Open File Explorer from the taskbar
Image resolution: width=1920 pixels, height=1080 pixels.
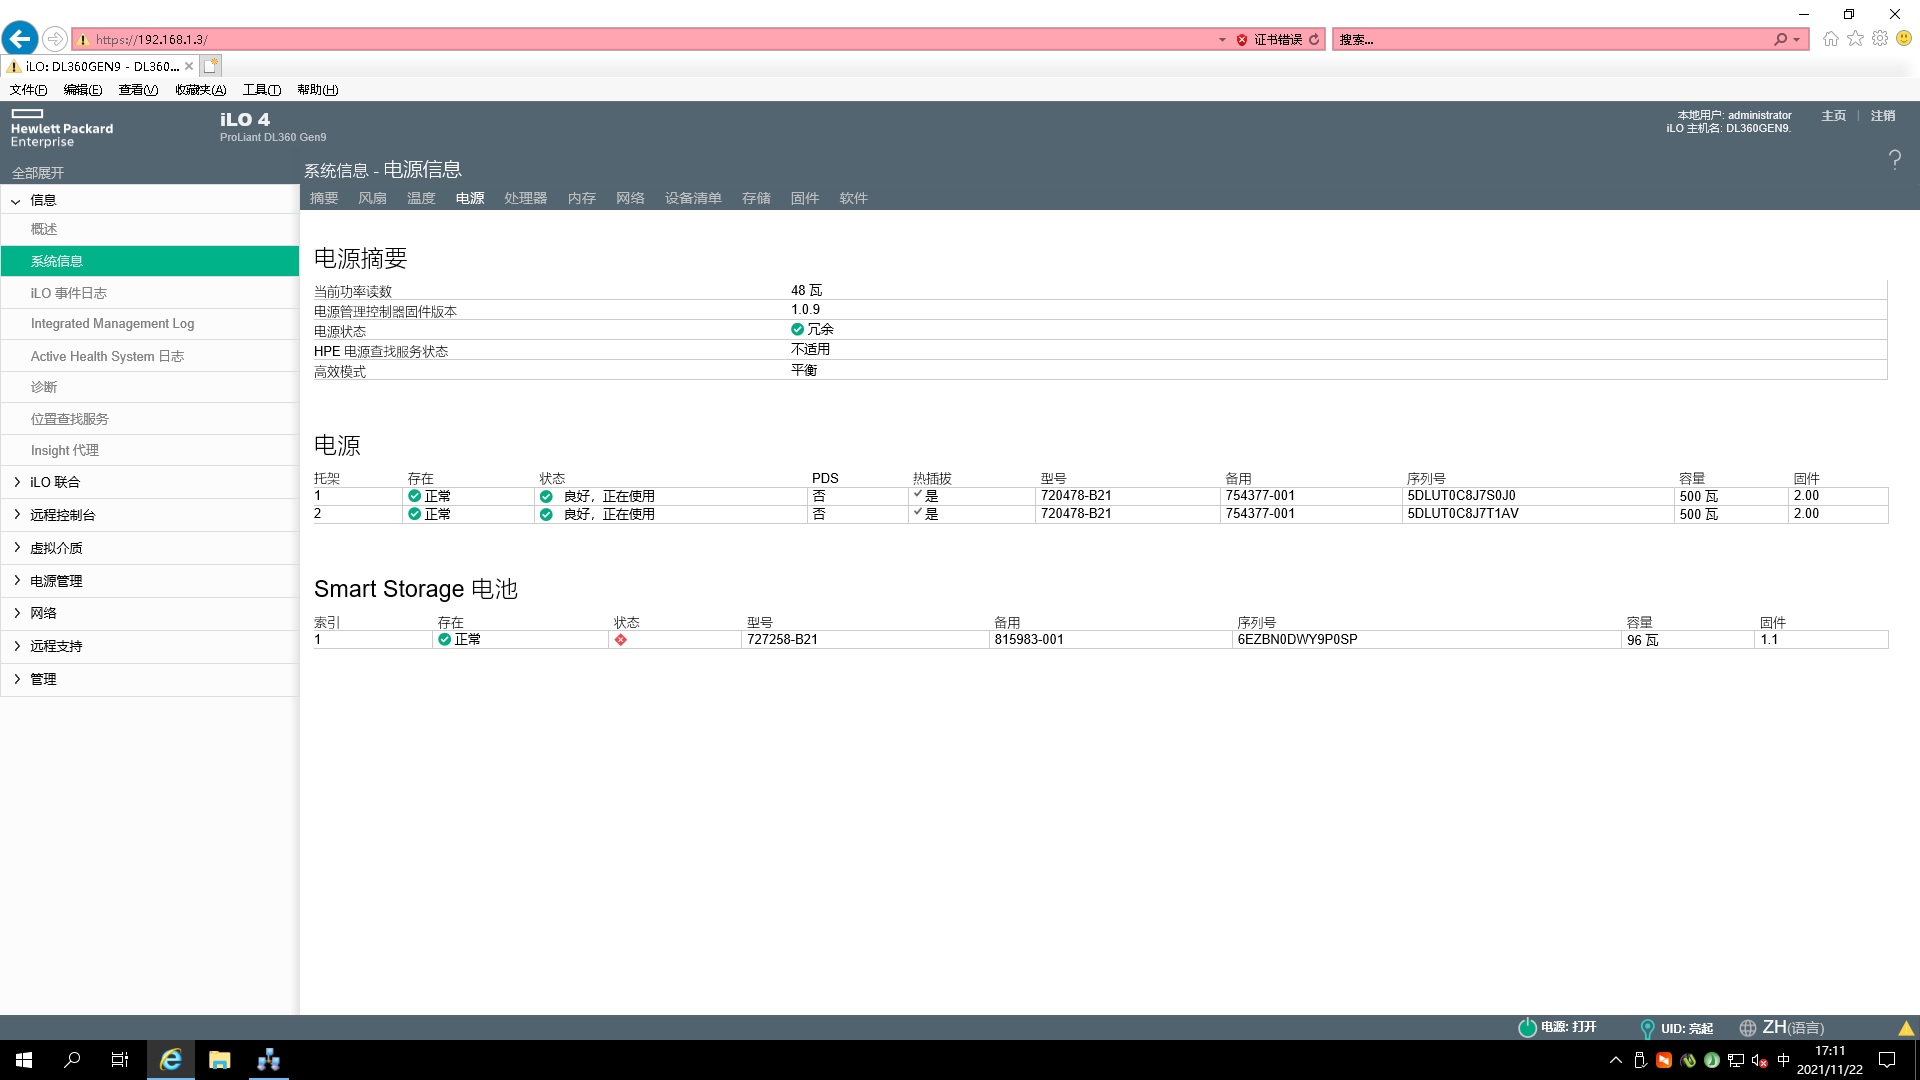tap(219, 1060)
